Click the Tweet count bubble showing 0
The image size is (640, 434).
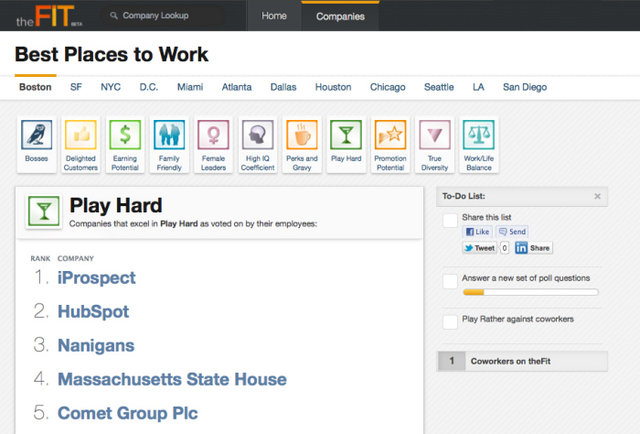tap(504, 248)
